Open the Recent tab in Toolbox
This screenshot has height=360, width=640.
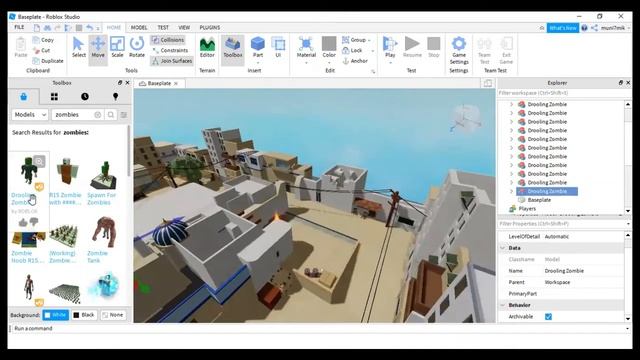85,97
